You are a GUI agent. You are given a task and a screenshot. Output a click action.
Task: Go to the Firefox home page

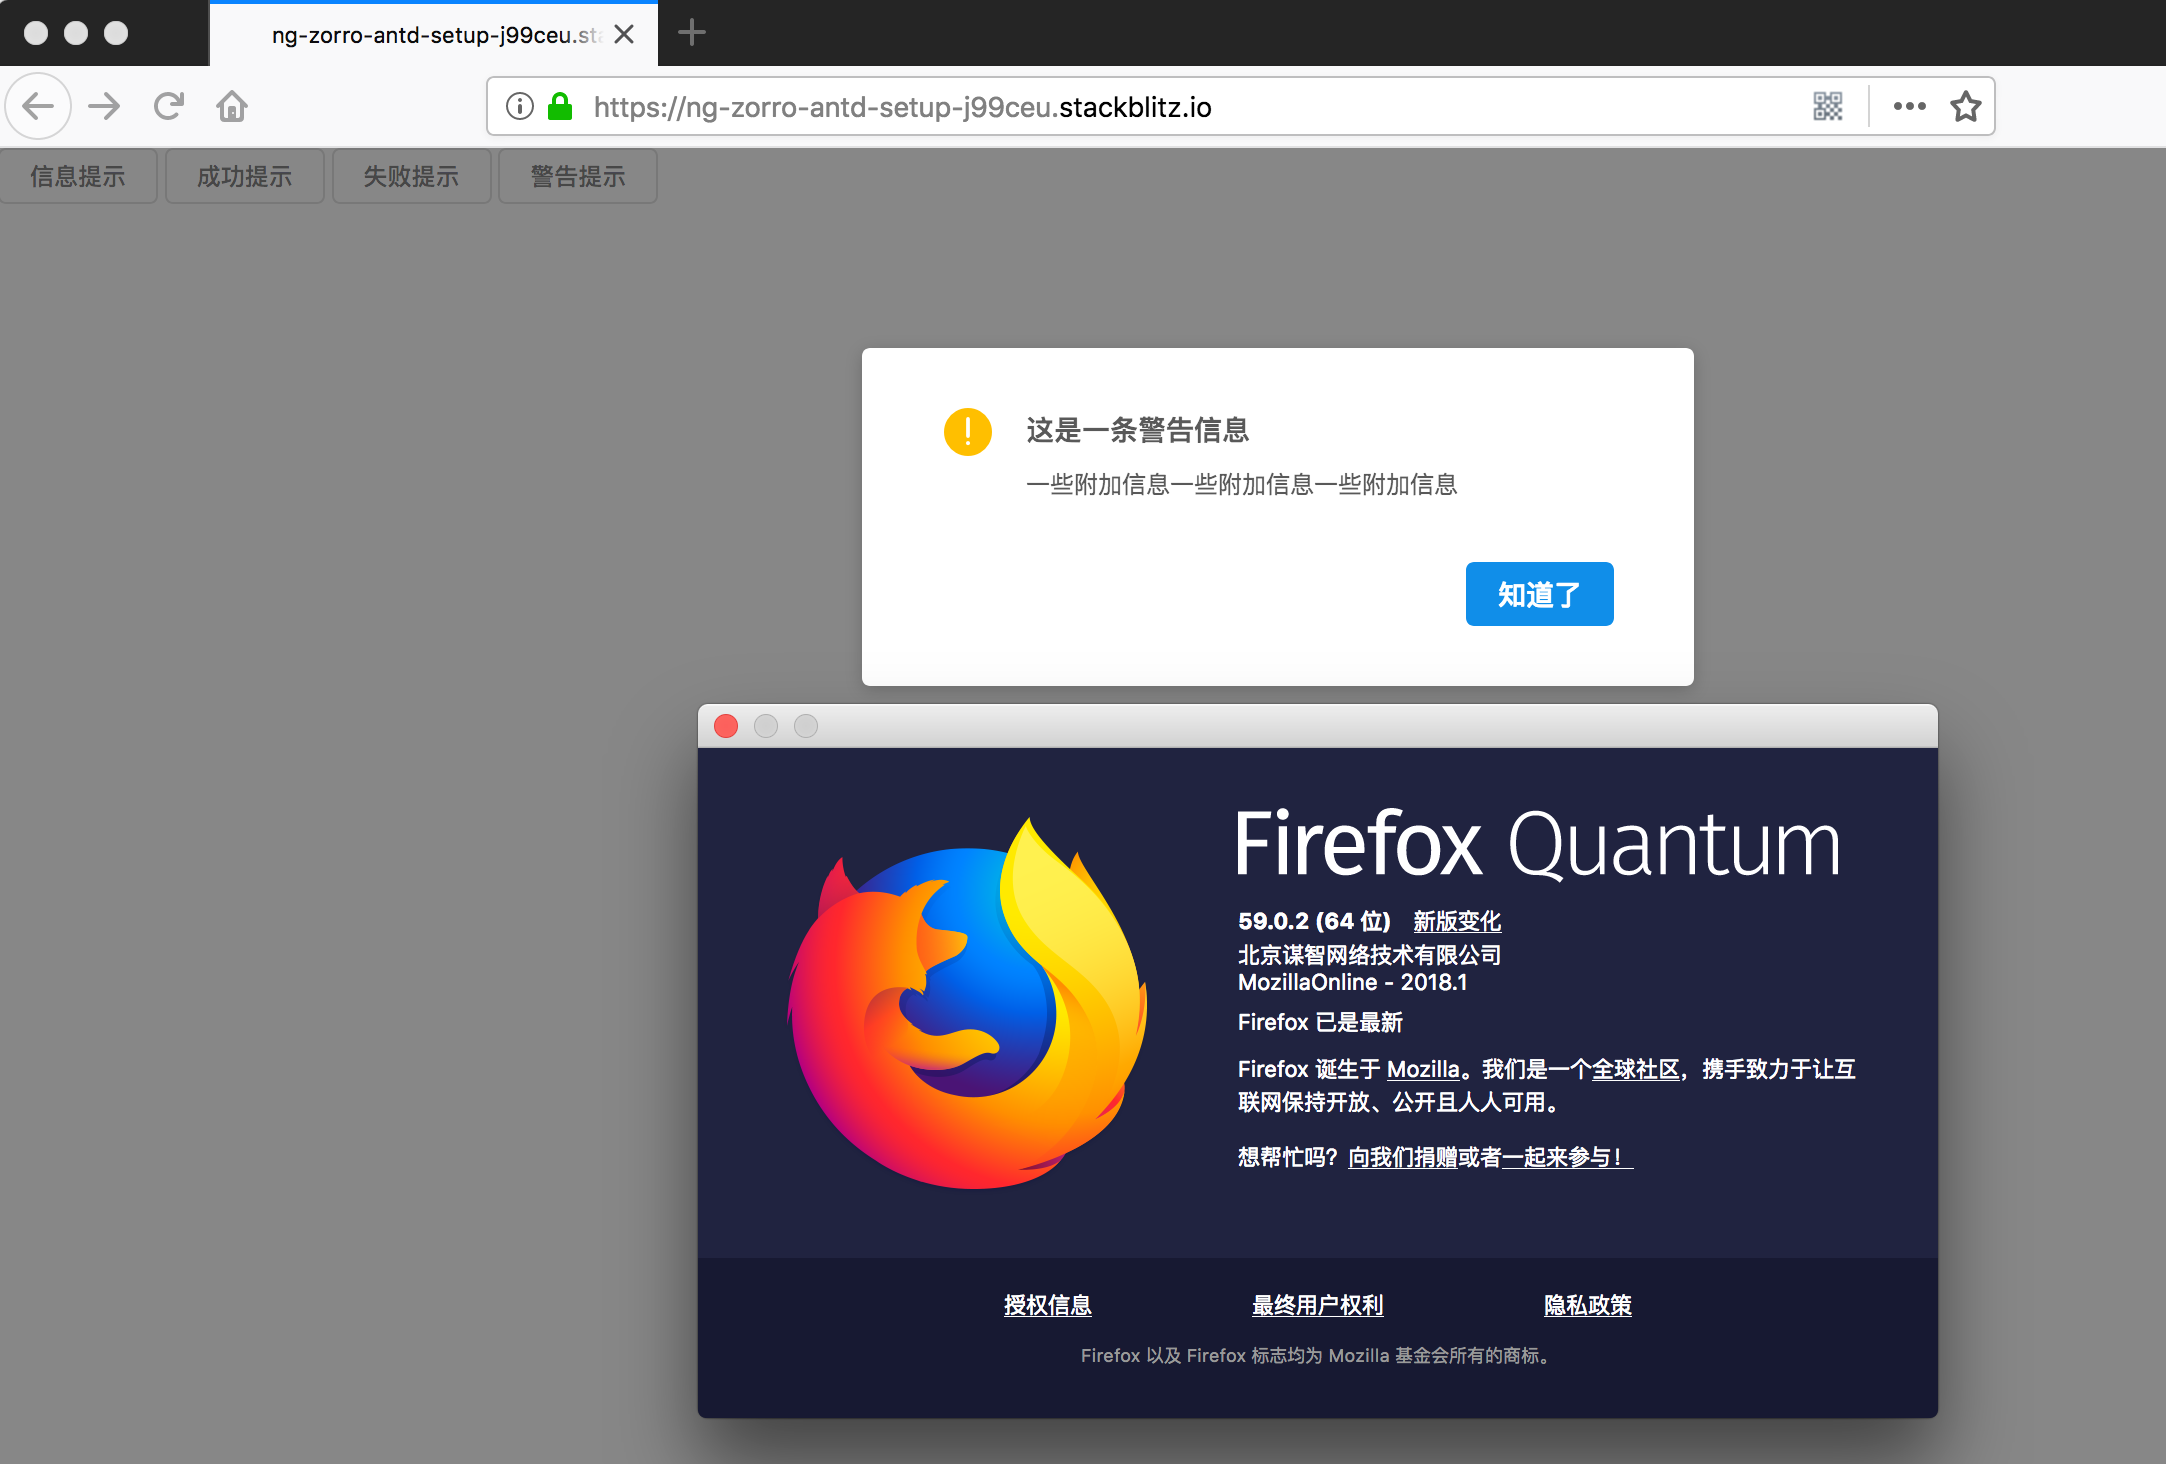point(232,106)
